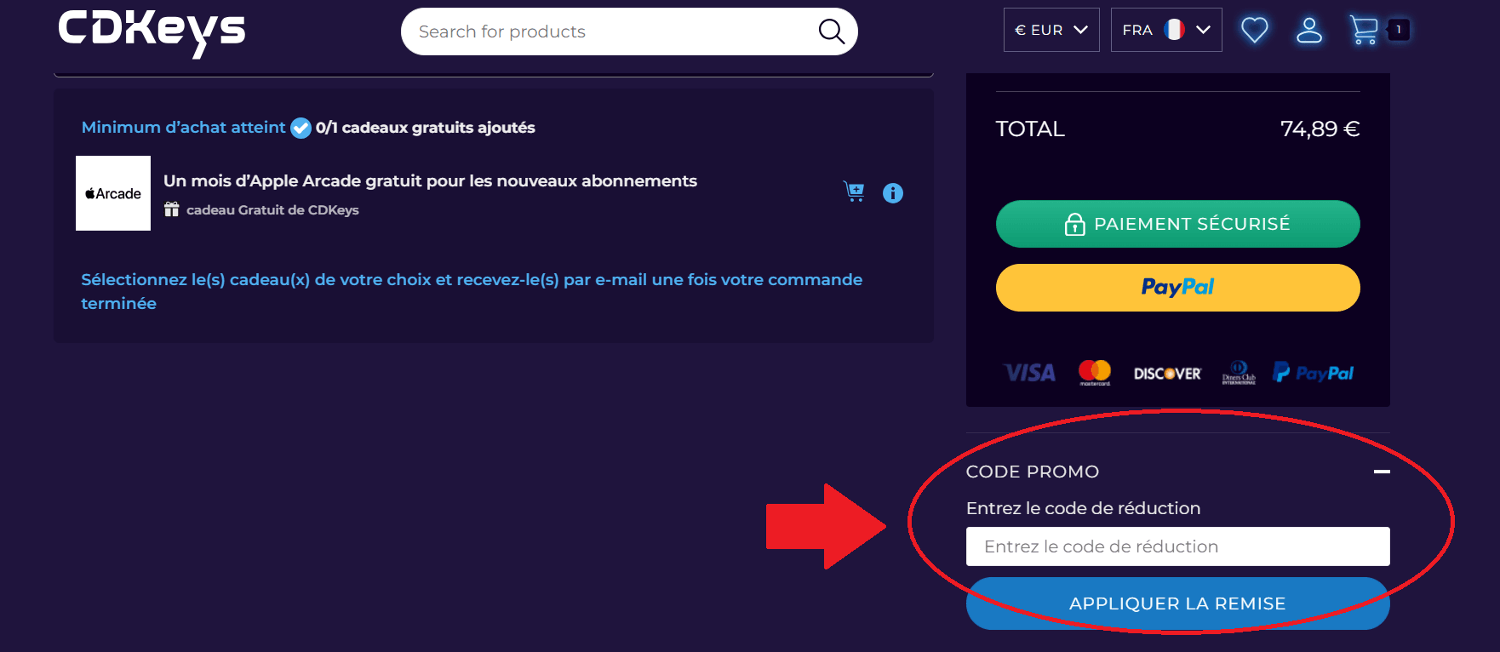Open the search by clicking the magnifier icon
This screenshot has width=1500, height=652.
(830, 31)
